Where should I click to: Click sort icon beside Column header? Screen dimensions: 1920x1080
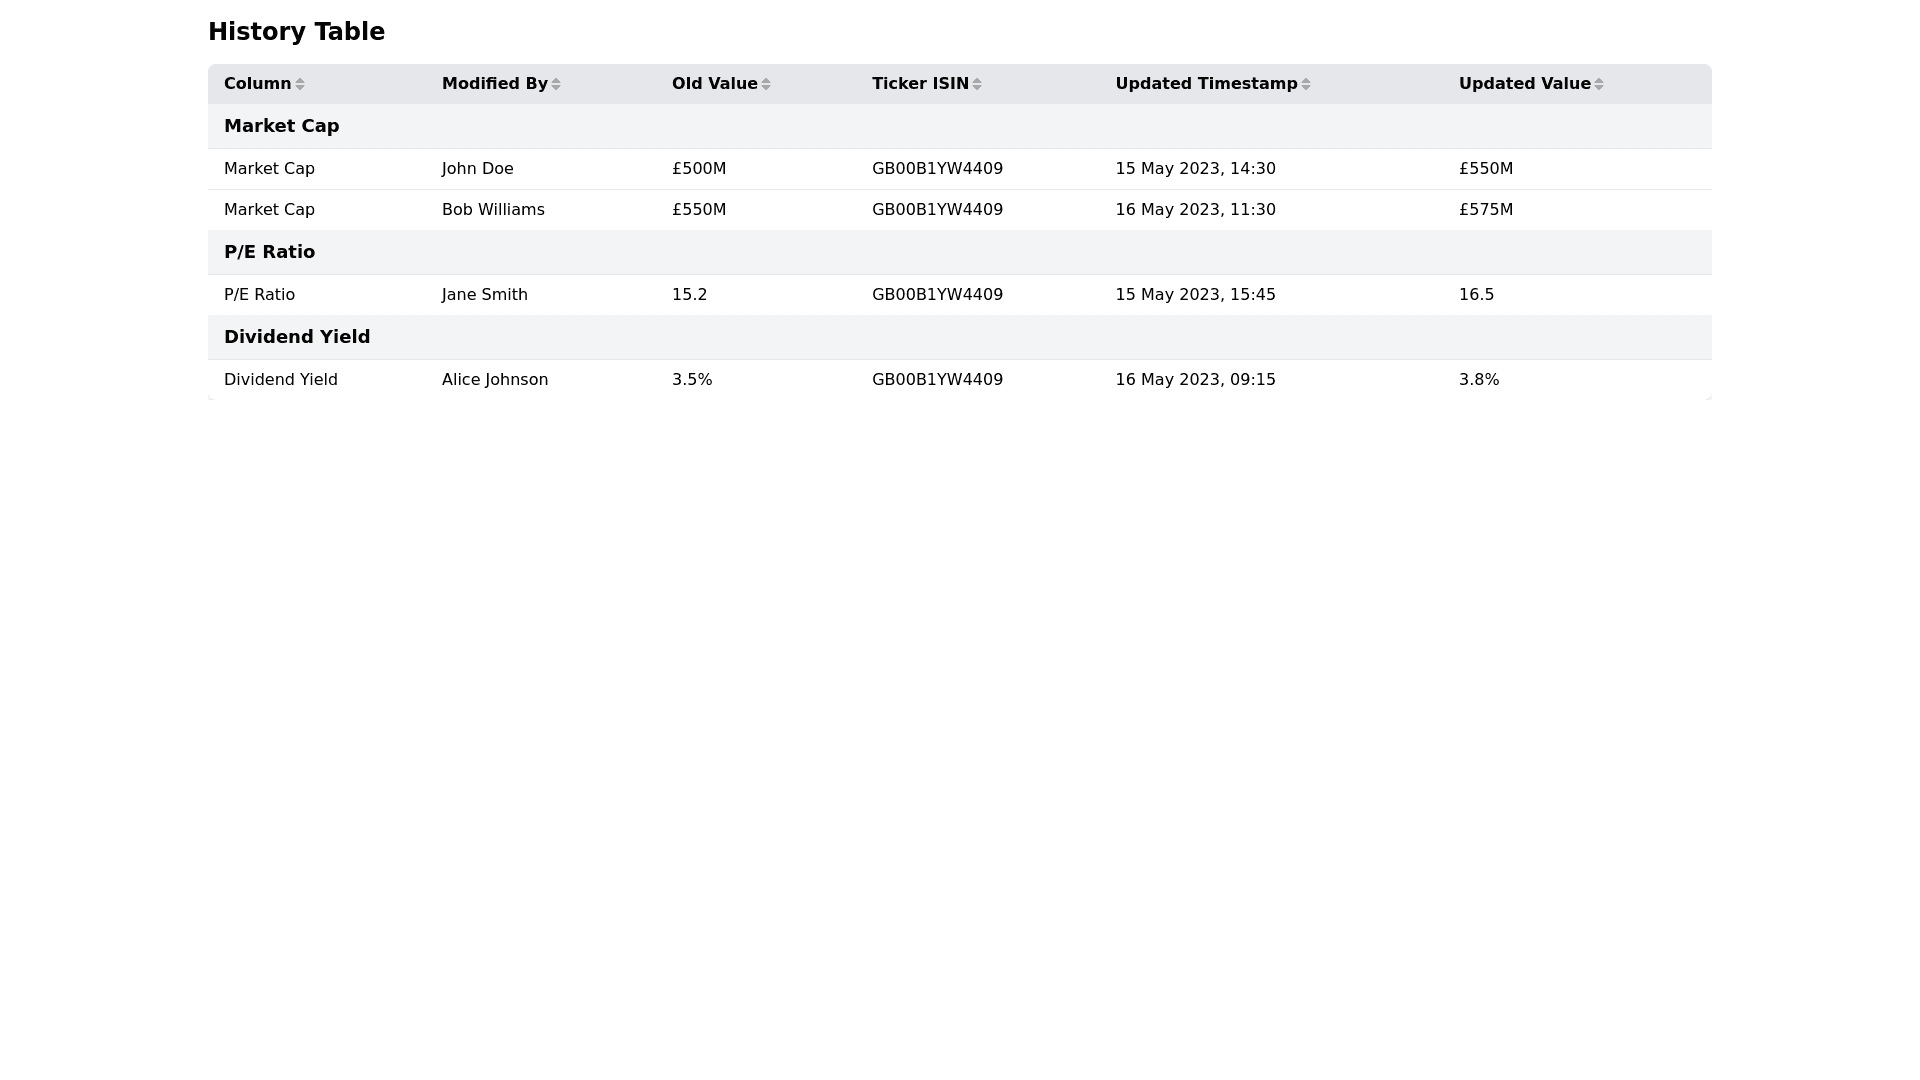[x=300, y=84]
